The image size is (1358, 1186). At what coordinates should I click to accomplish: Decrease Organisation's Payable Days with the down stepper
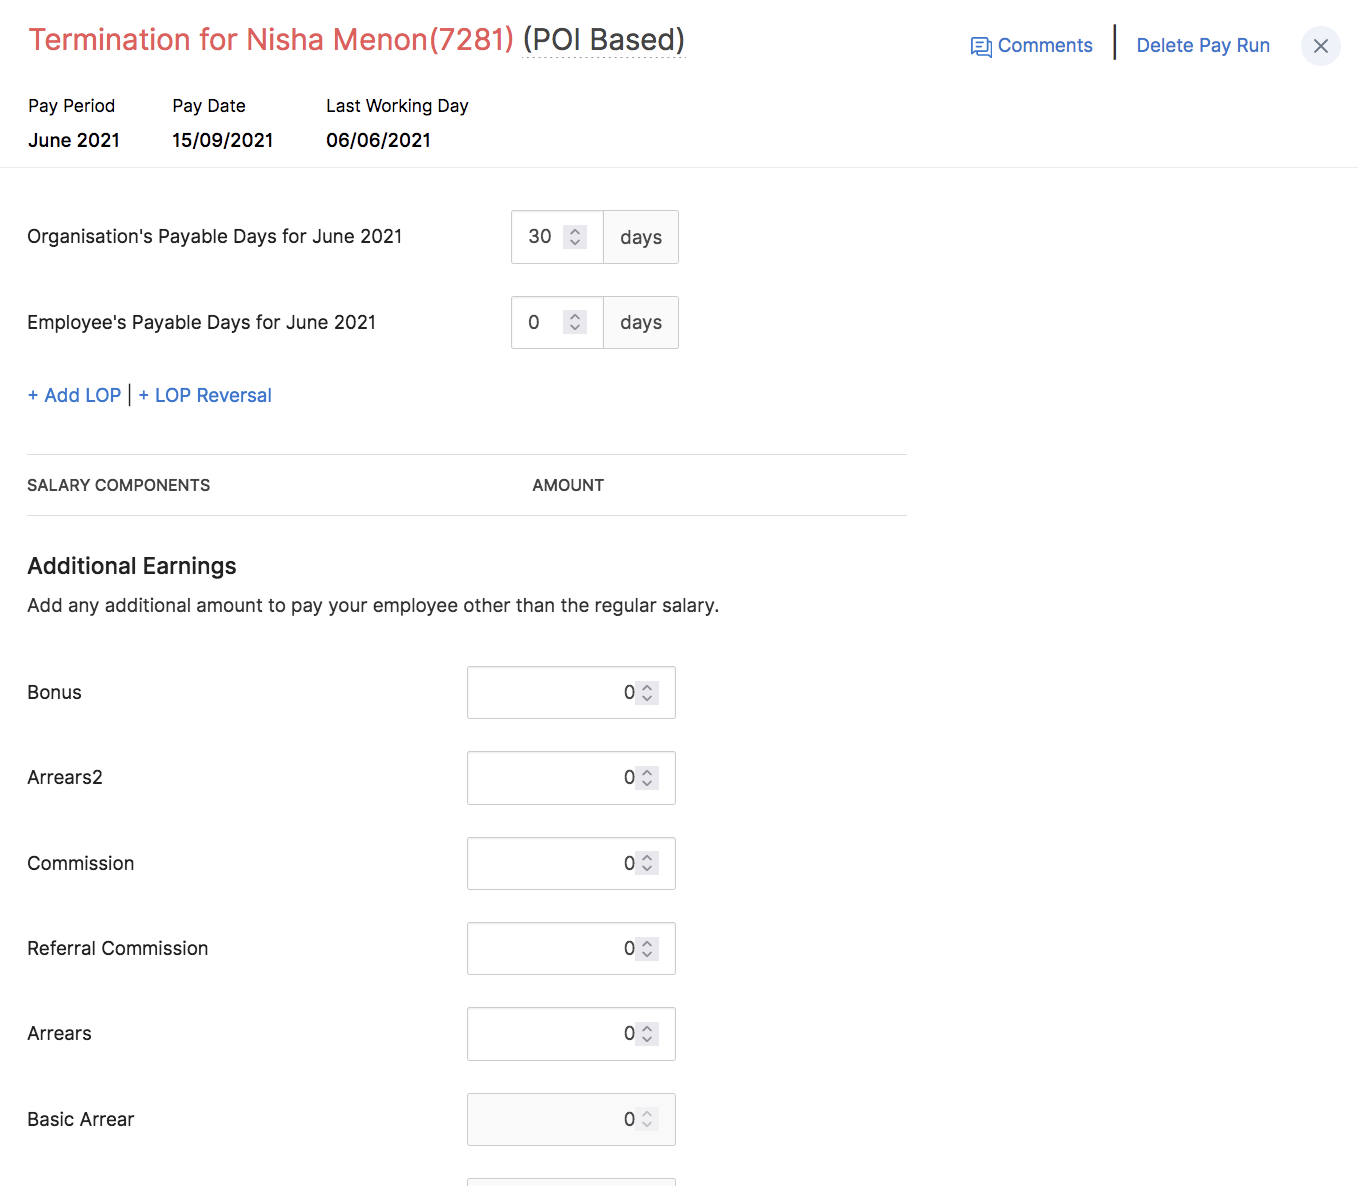[575, 243]
